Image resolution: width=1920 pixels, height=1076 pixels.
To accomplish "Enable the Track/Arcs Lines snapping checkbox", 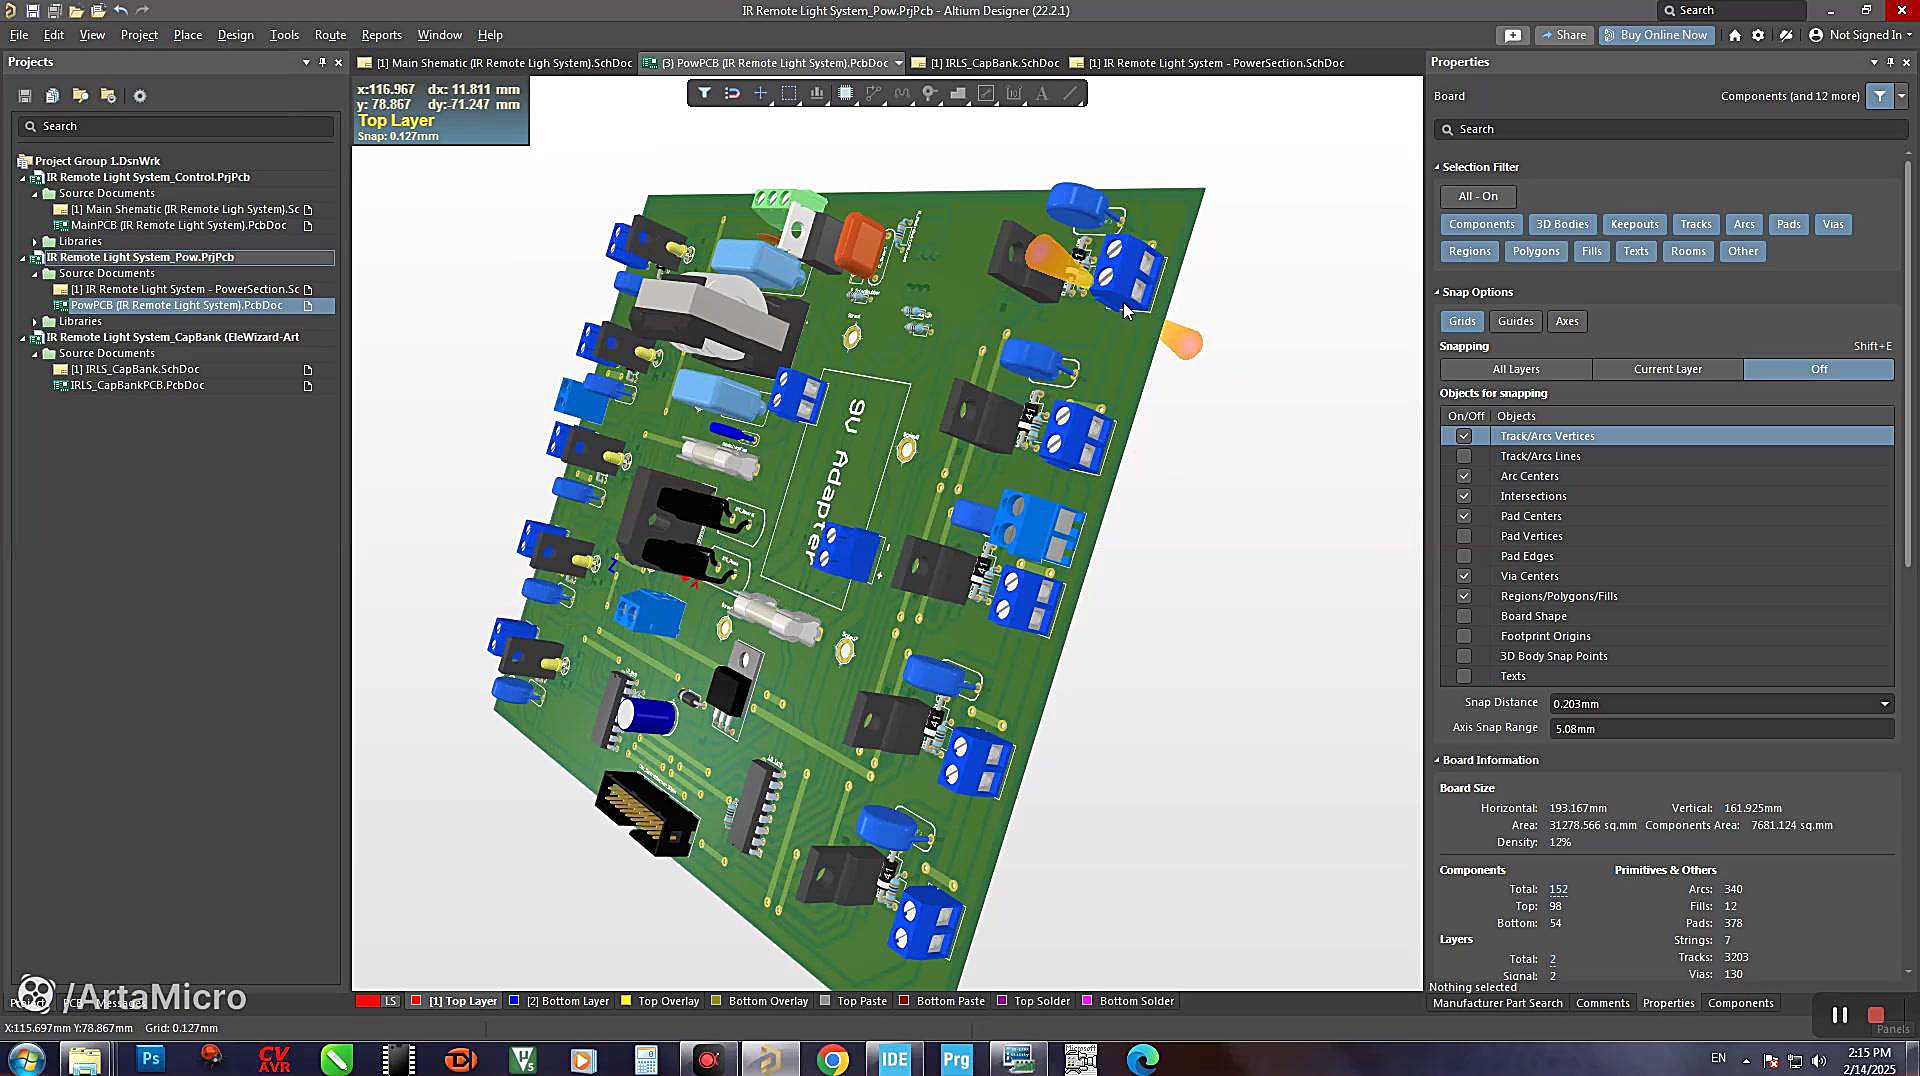I will coord(1464,456).
